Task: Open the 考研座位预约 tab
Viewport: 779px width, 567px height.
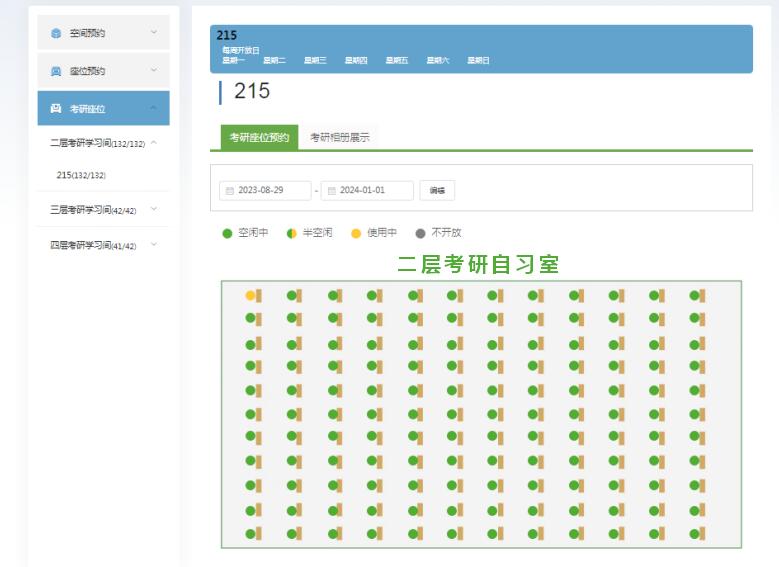Action: pos(259,138)
